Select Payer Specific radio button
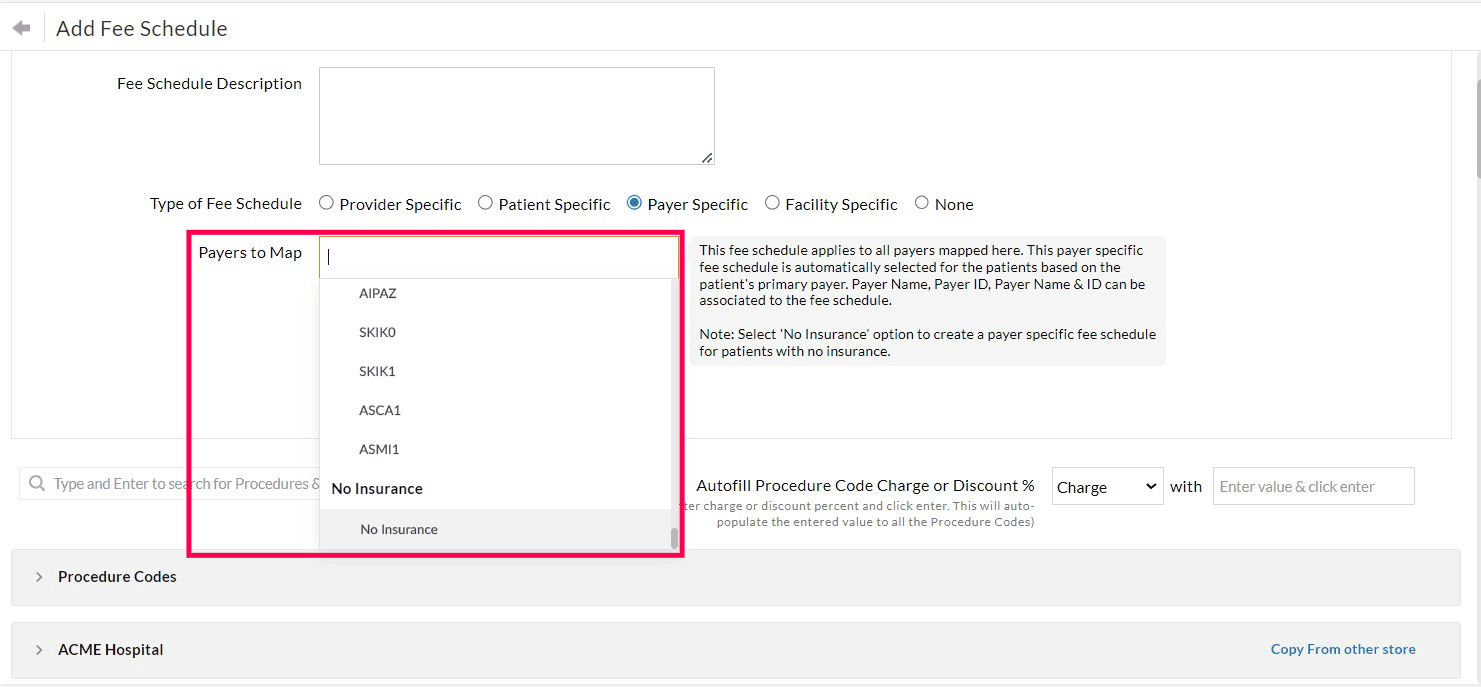This screenshot has height=687, width=1481. click(x=634, y=203)
